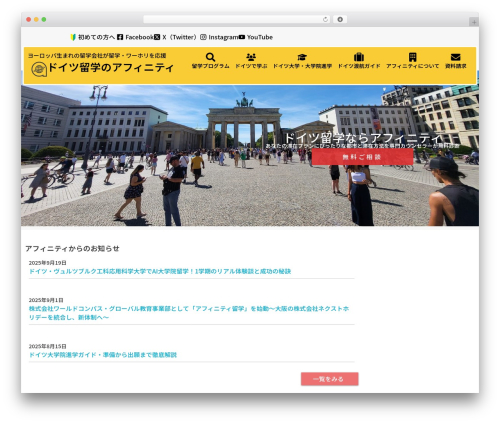Open the YouTube text link

(260, 37)
